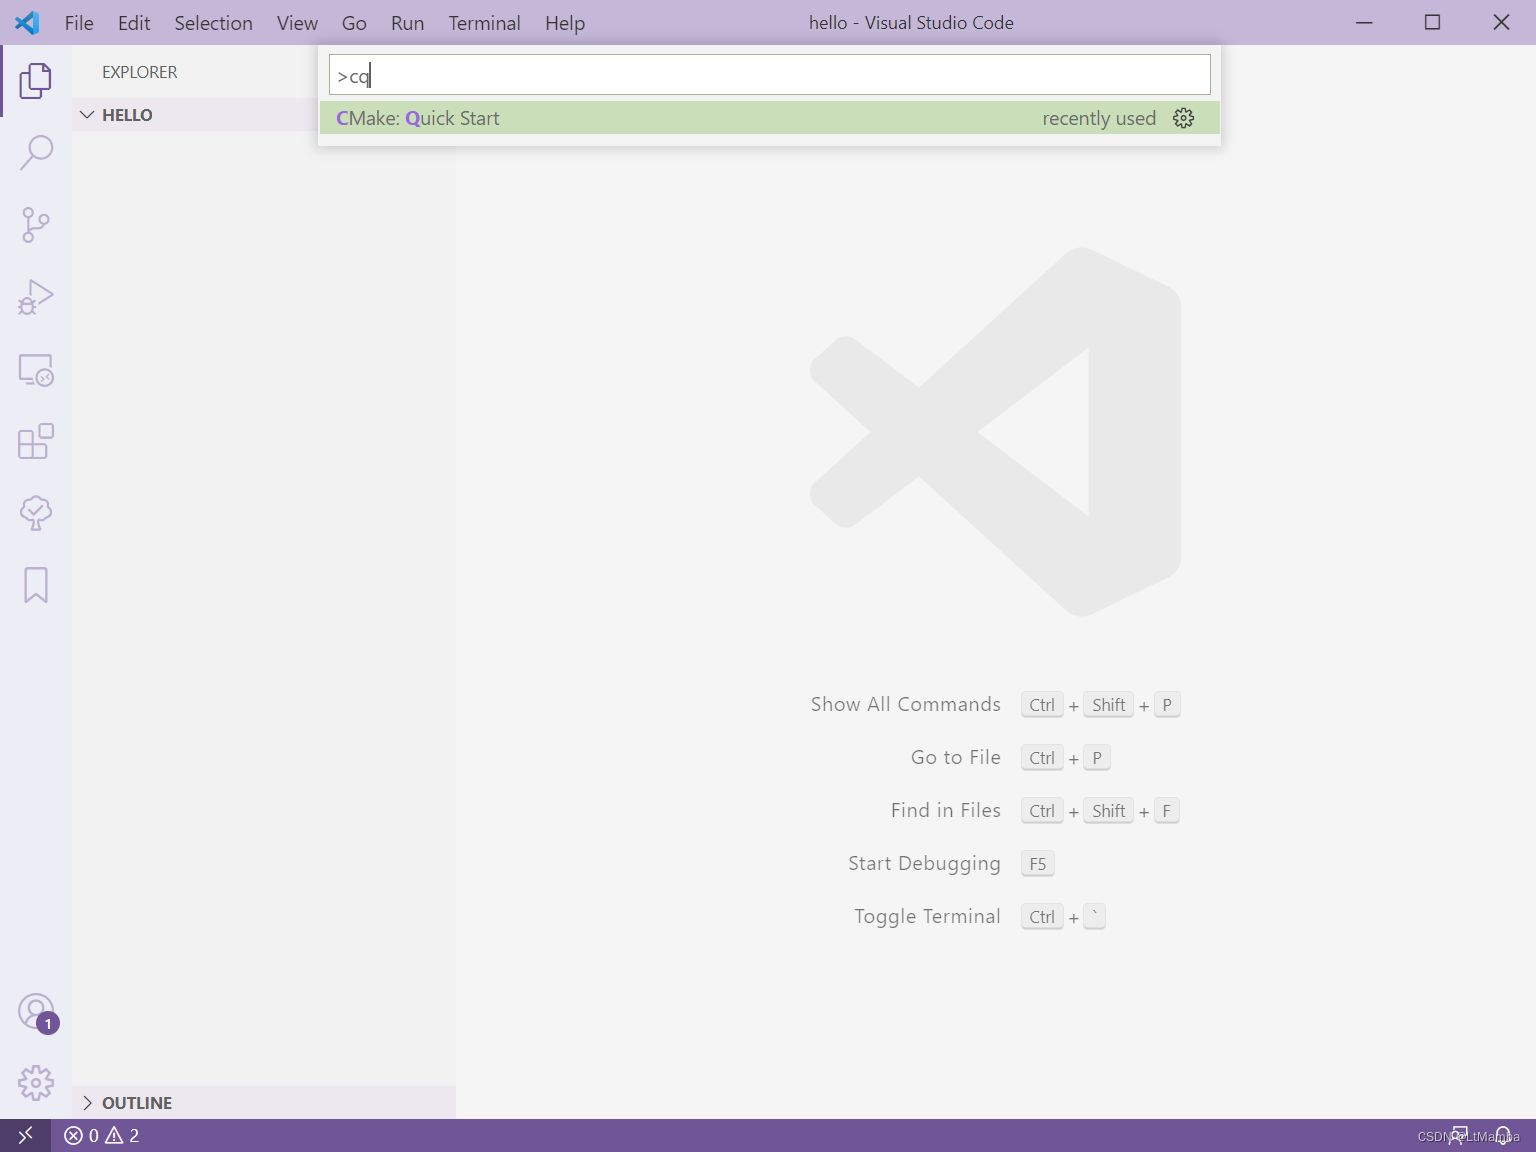Expand the OUTLINE section
Image resolution: width=1536 pixels, height=1152 pixels.
(264, 1103)
